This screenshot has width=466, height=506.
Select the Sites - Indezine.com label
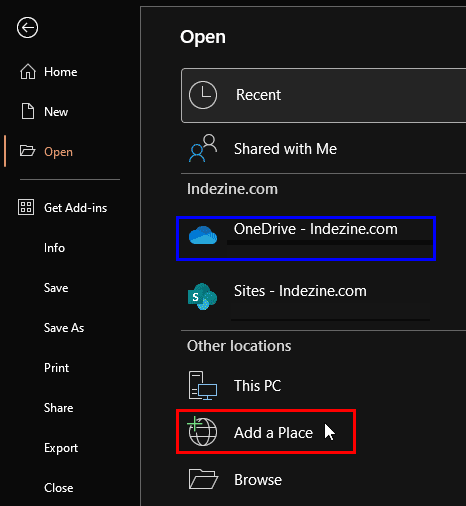(x=300, y=291)
